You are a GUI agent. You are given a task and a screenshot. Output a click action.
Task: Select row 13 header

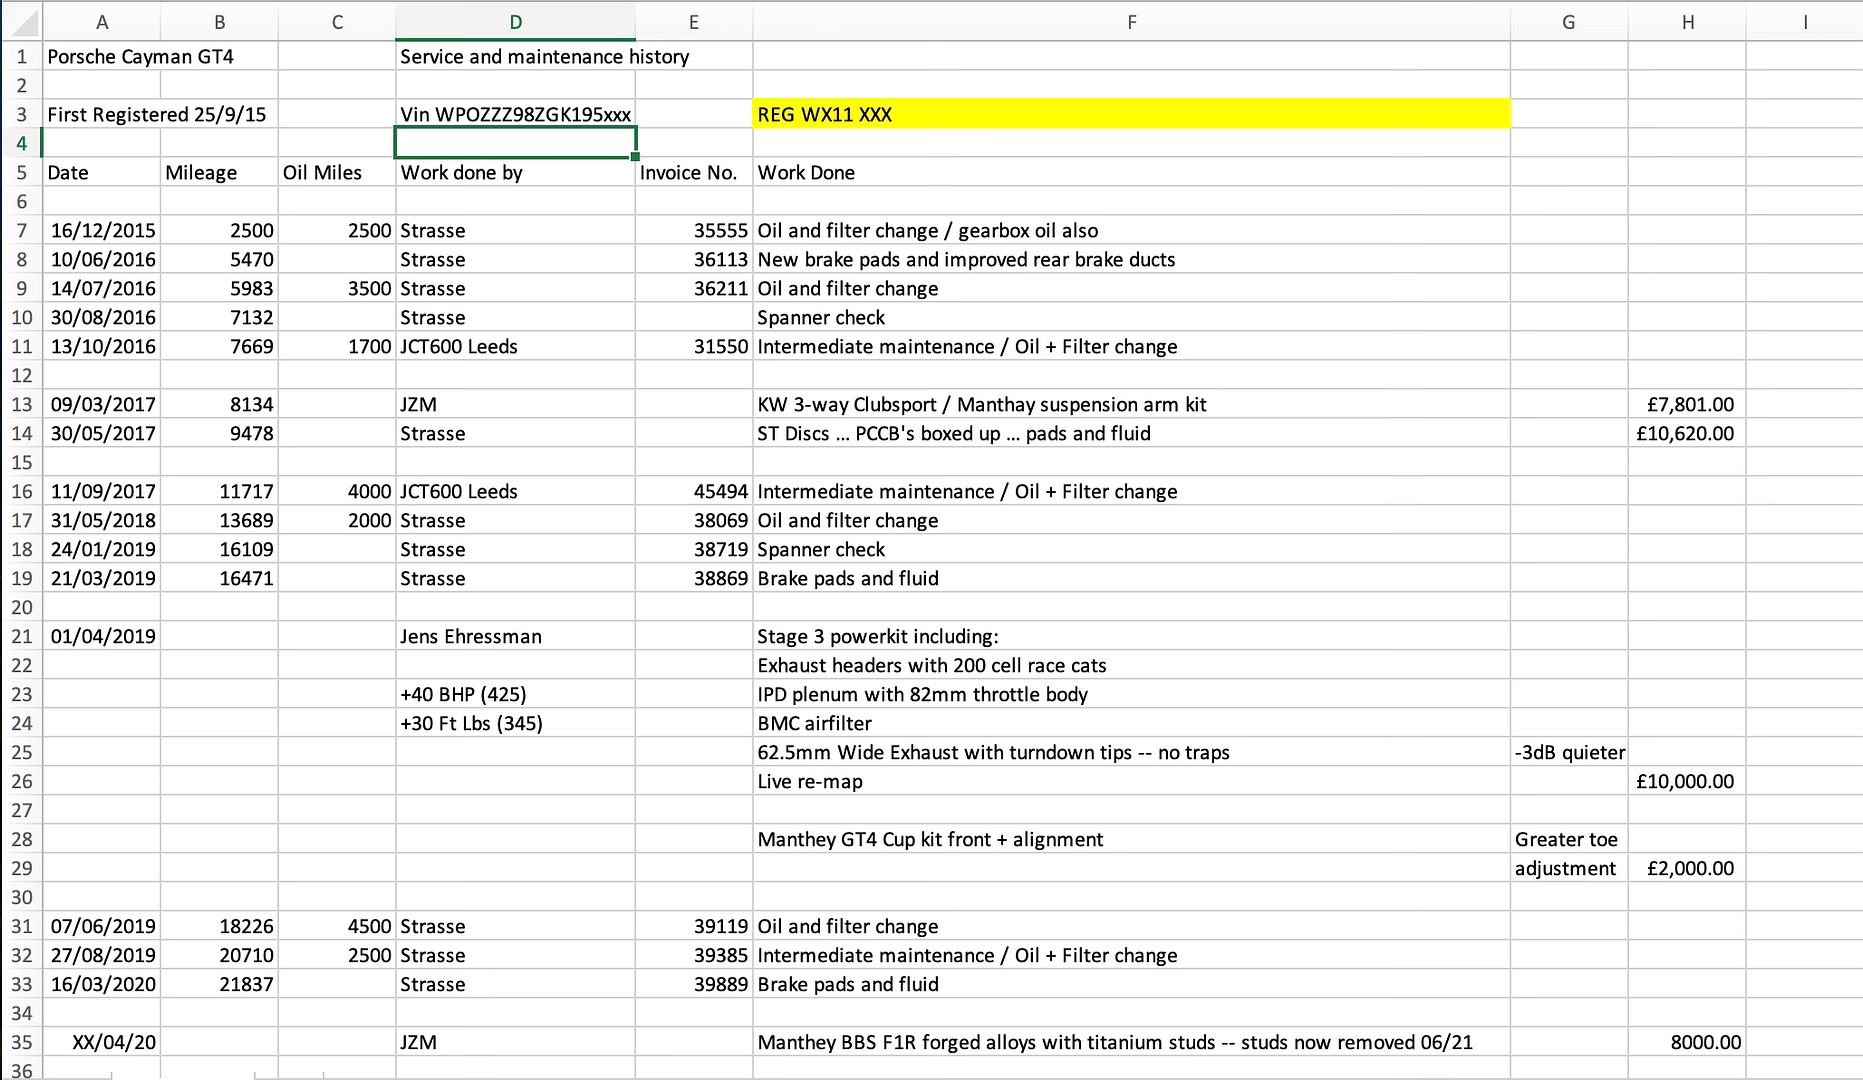21,404
